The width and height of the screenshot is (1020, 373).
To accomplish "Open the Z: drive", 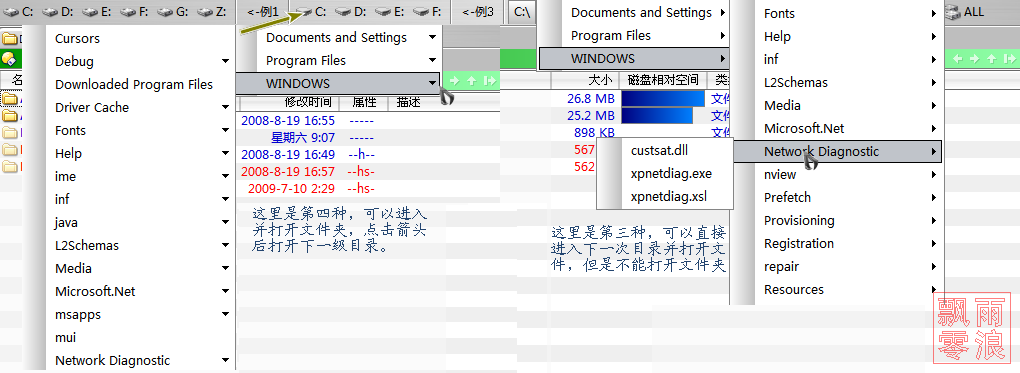I will pos(212,11).
